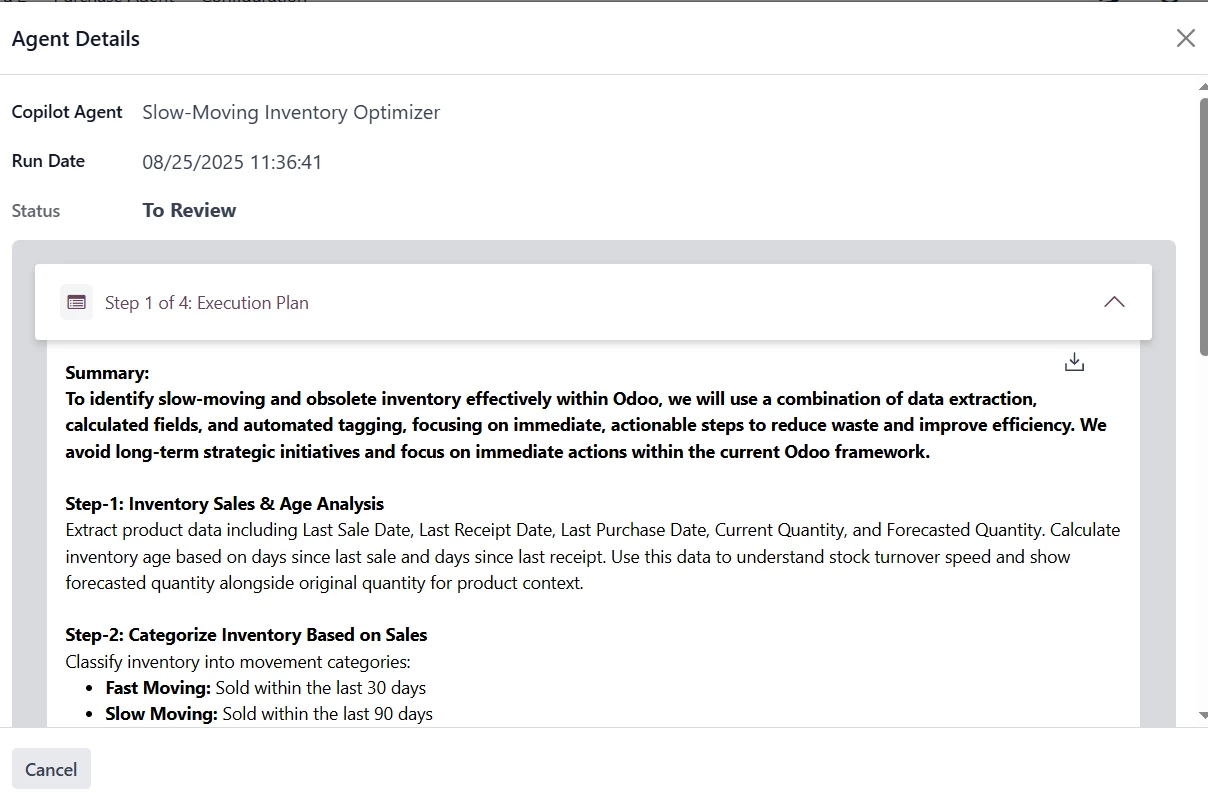Viewport: 1208px width, 802px height.
Task: Close the Agent Details dialog
Action: pos(1185,38)
